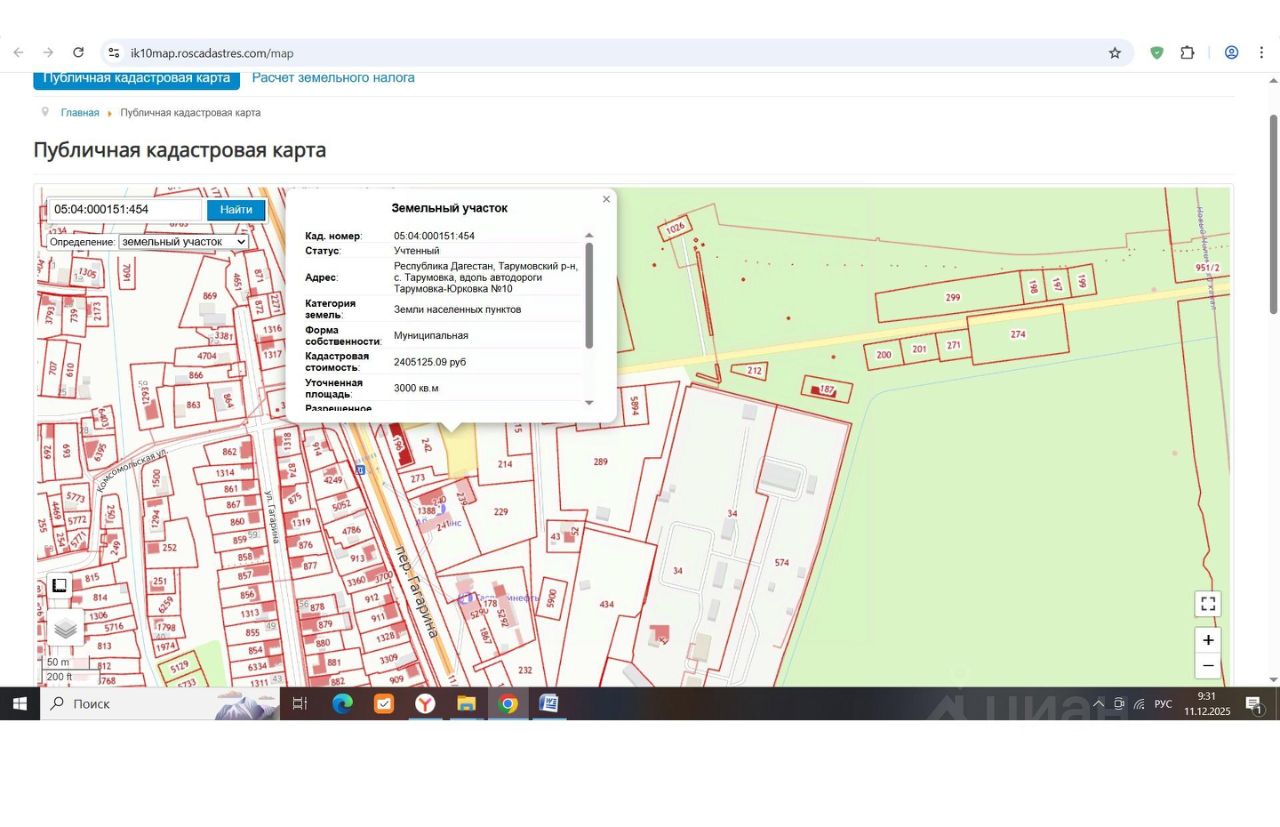This screenshot has width=1280, height=827.
Task: Select parcel 299 on the map
Action: click(953, 297)
